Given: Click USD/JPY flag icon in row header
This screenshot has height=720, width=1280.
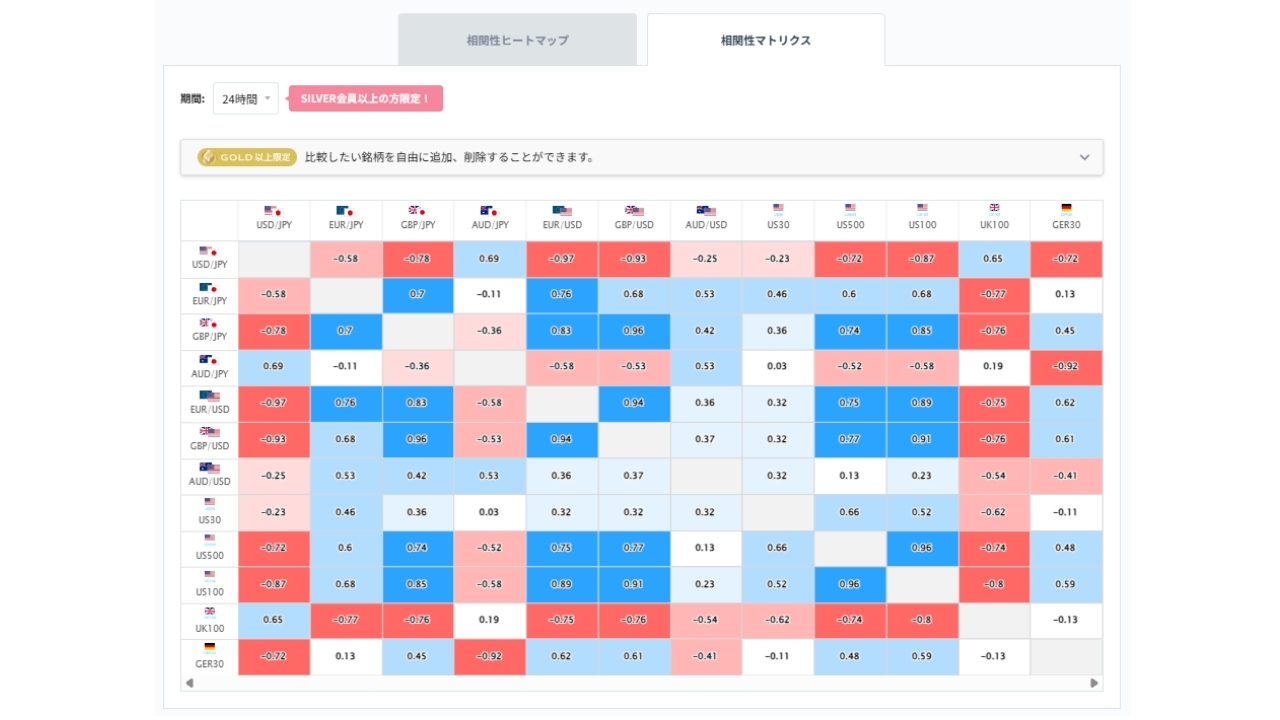Looking at the screenshot, I should [209, 252].
